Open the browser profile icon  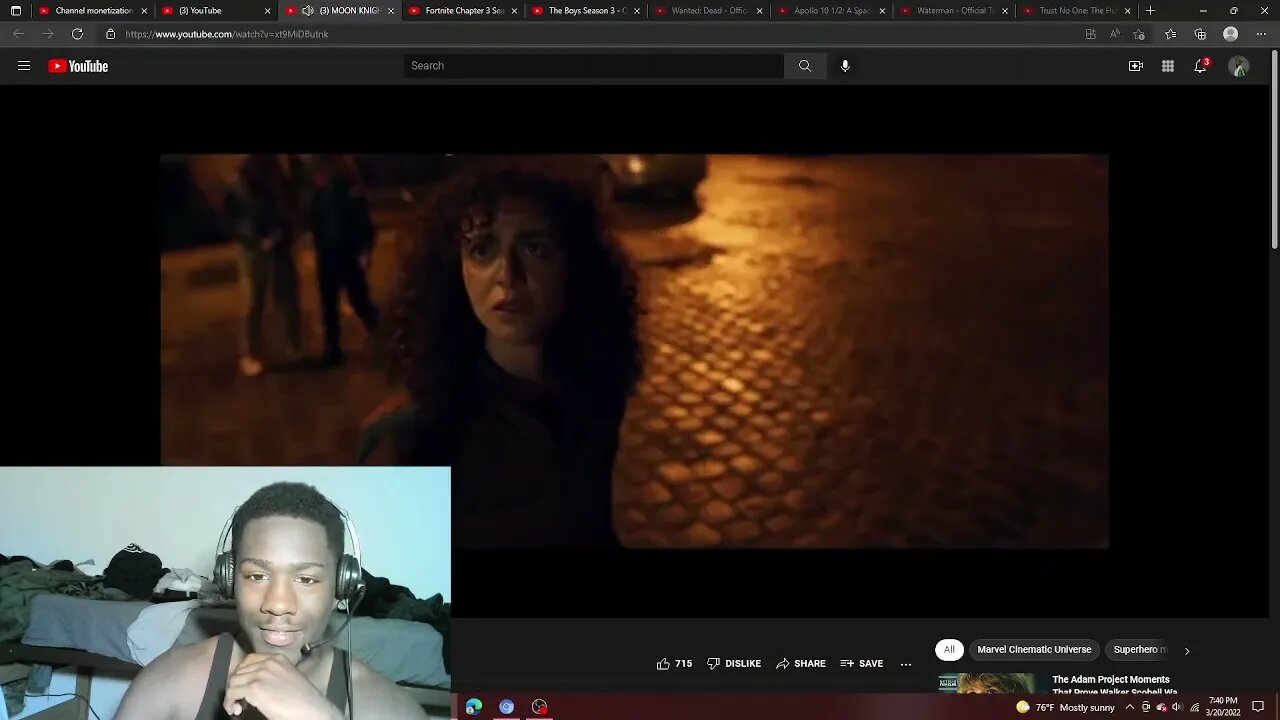[1231, 34]
